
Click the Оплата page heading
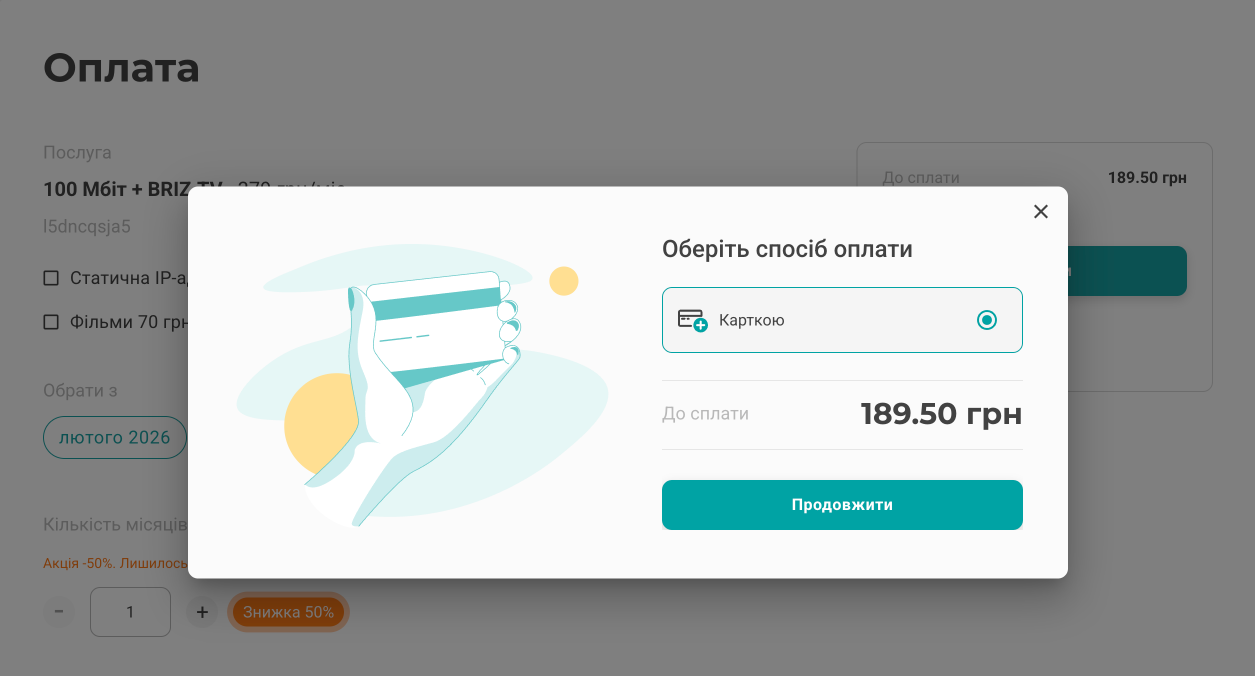click(x=122, y=67)
